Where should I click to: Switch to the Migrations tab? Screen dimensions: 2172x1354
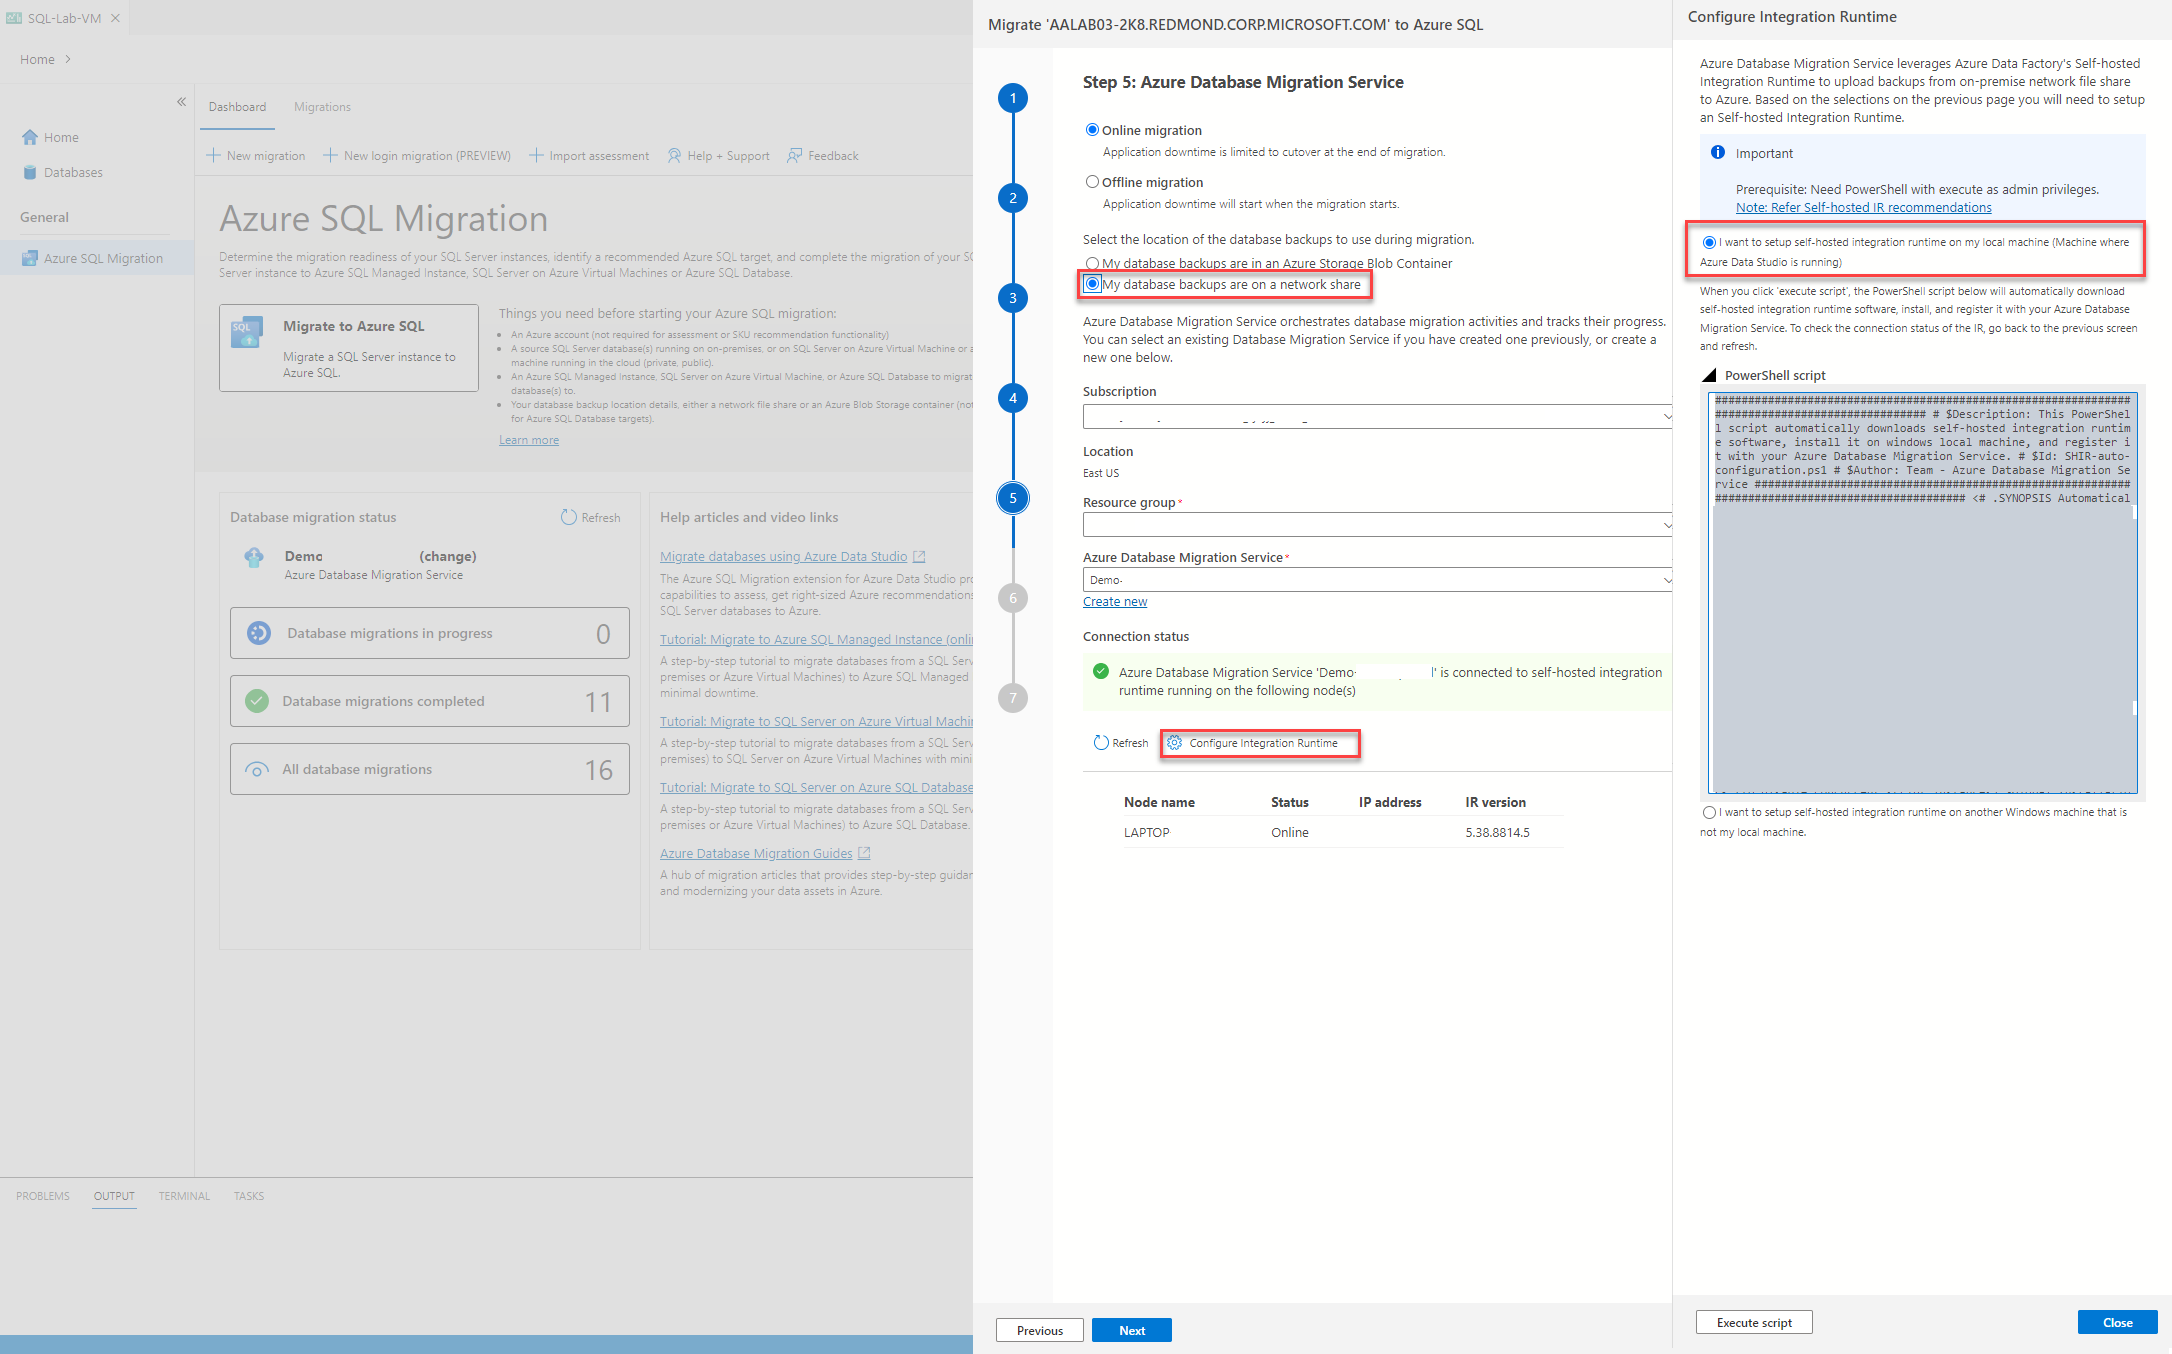click(x=322, y=106)
